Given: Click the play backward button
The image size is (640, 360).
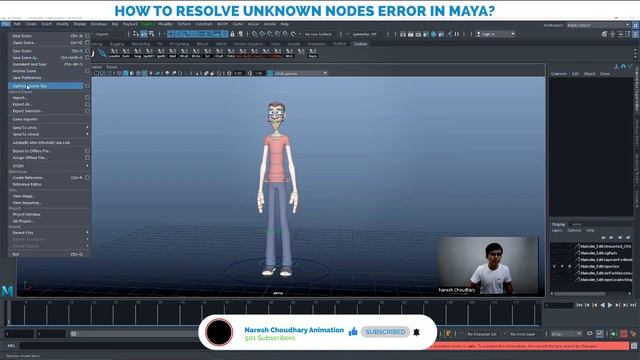Looking at the screenshot, I should click(602, 305).
